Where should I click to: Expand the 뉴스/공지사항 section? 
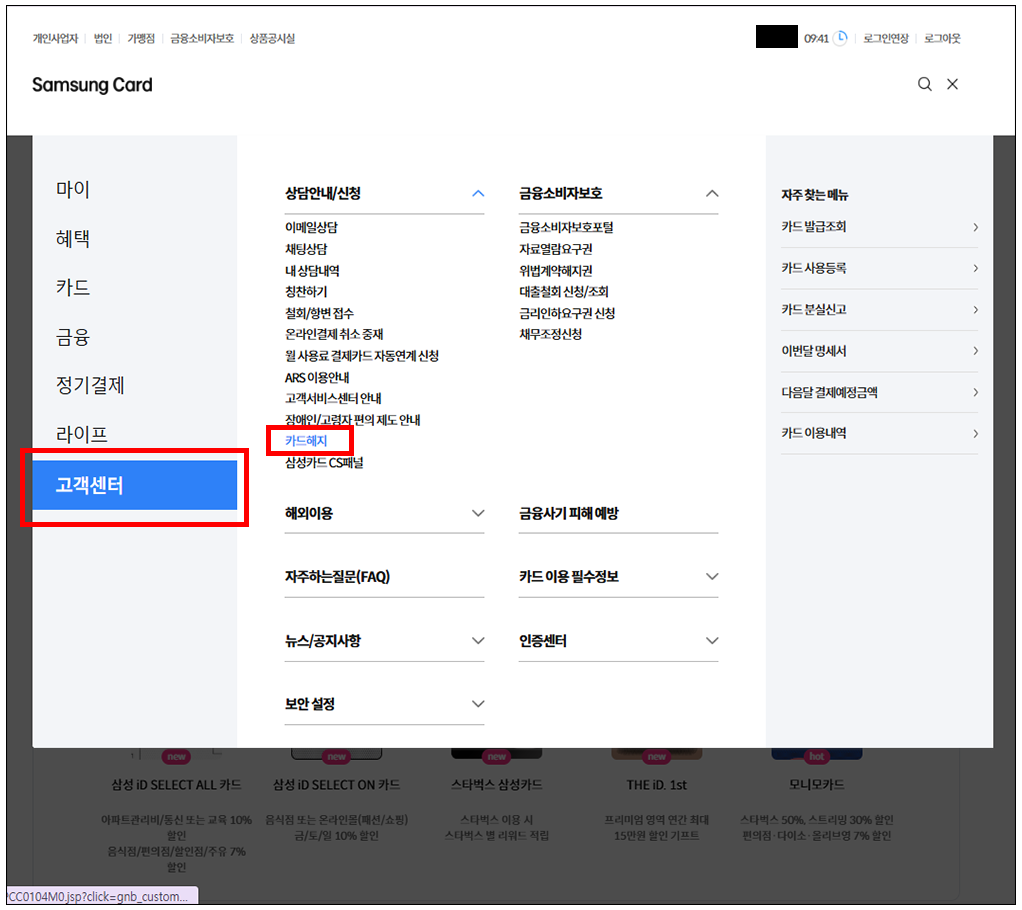pyautogui.click(x=478, y=641)
